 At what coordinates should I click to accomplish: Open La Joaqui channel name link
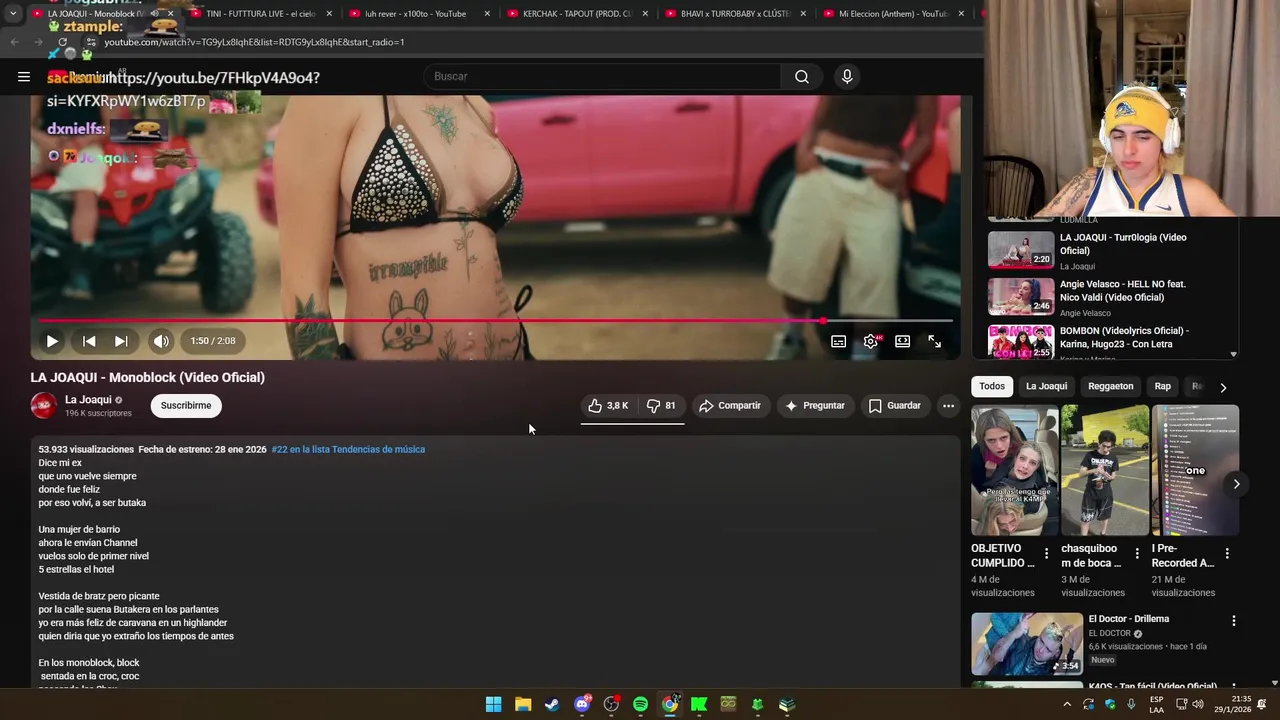point(88,400)
